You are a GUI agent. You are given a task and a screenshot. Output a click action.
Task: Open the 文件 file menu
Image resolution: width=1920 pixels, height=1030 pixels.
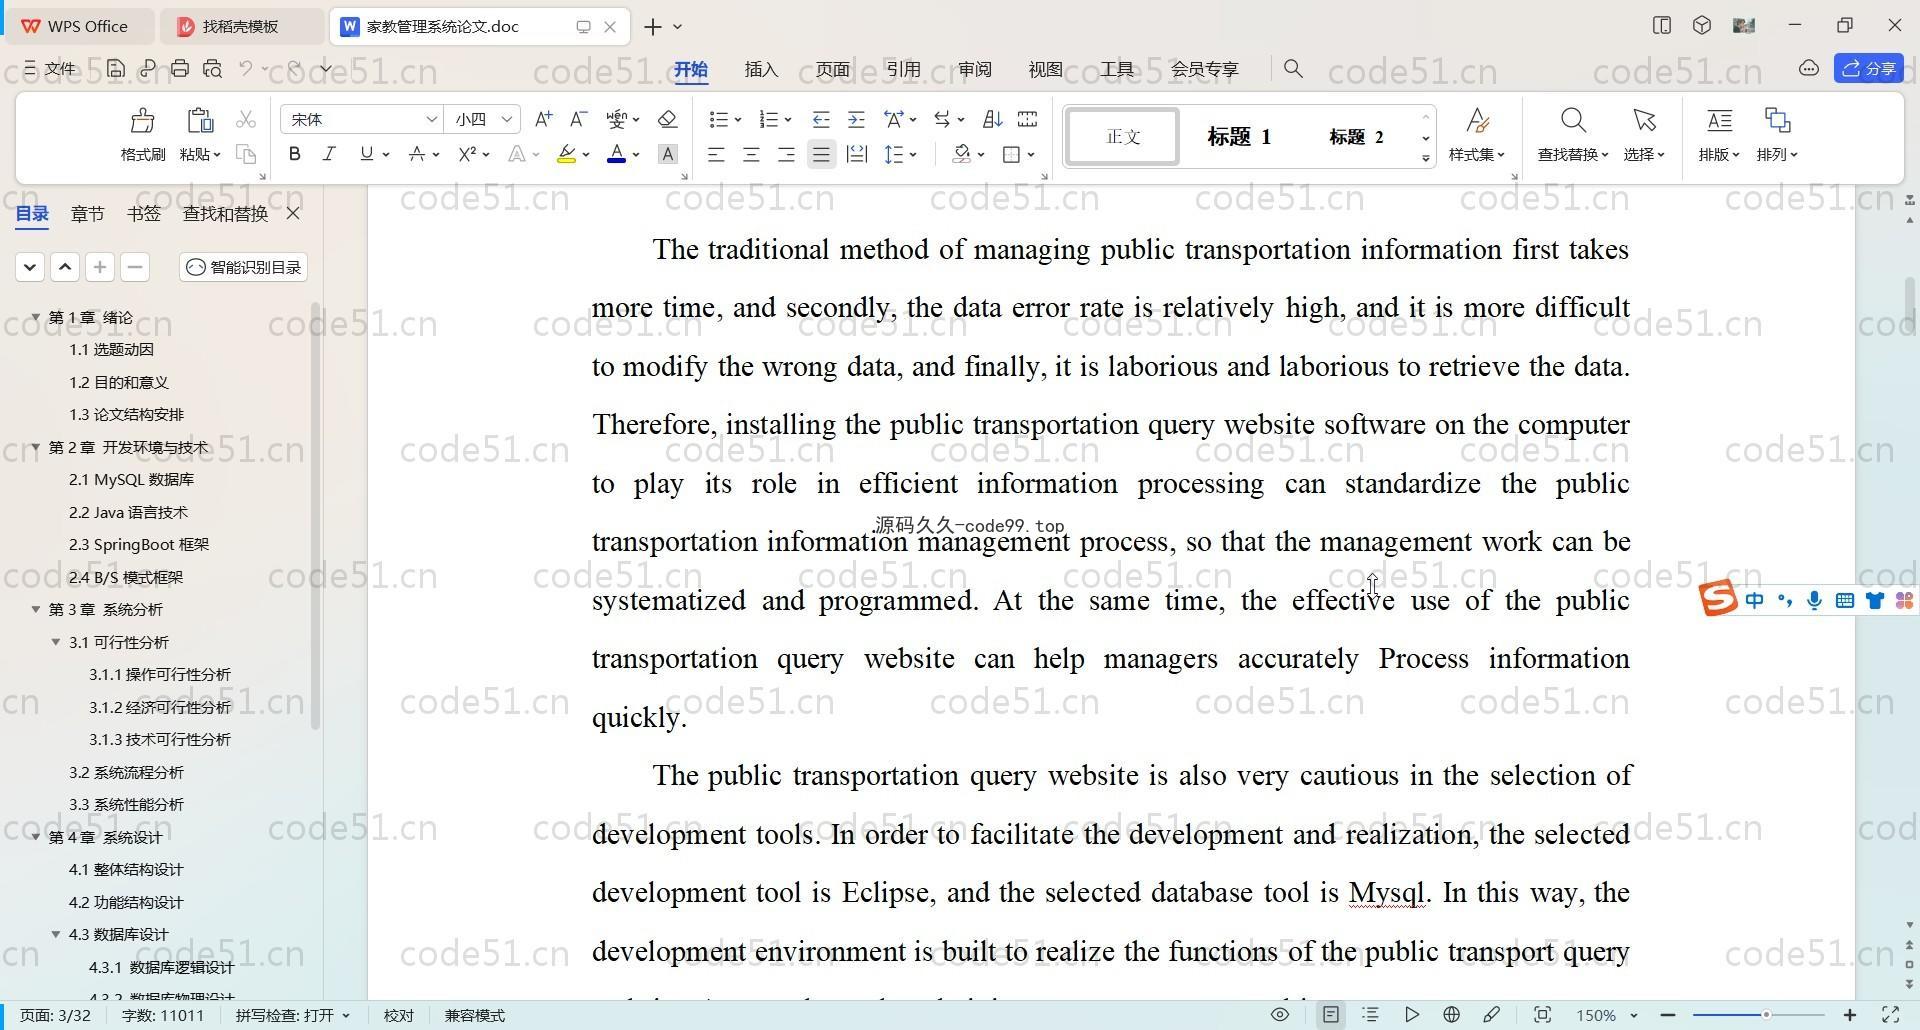pos(50,69)
